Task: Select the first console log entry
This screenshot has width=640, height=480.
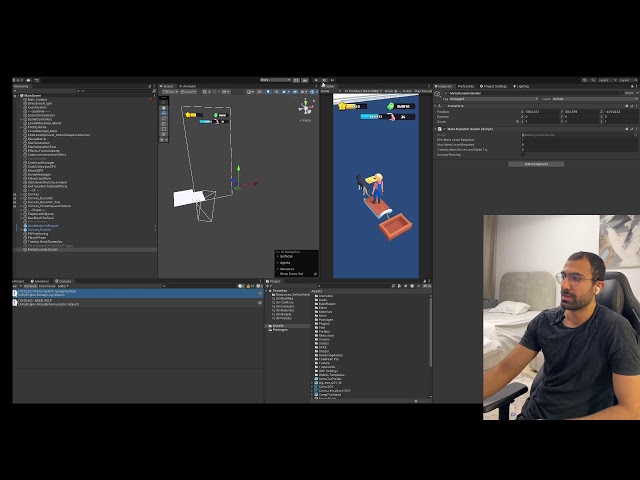Action: 138,293
